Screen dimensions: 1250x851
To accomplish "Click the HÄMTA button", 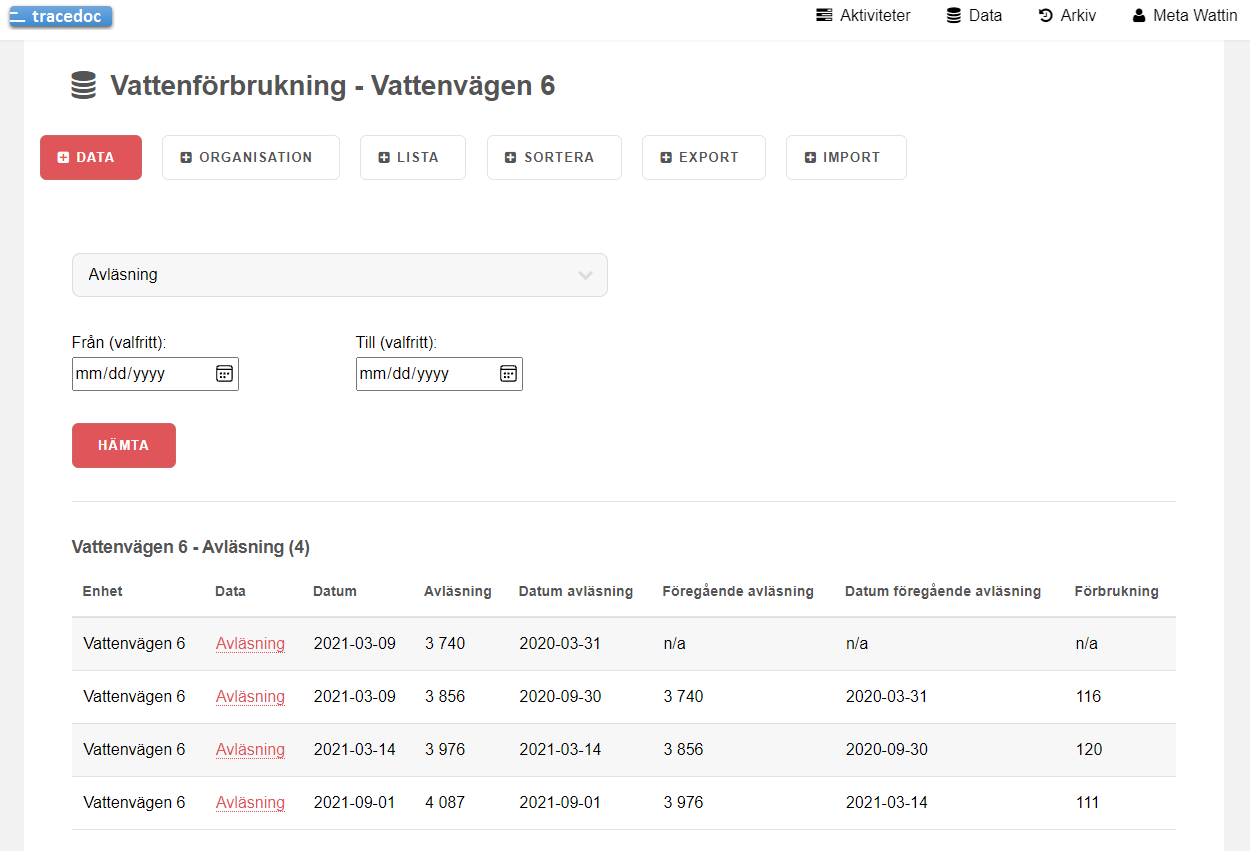I will click(x=124, y=446).
